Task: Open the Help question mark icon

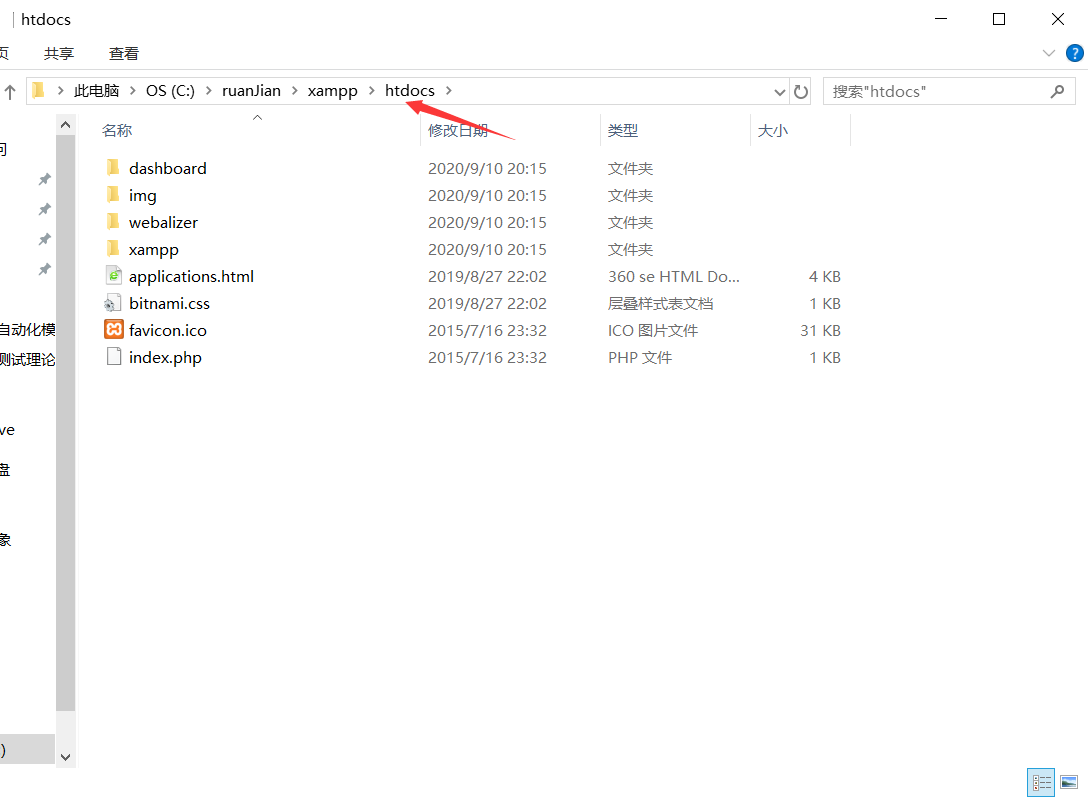Action: click(1074, 53)
